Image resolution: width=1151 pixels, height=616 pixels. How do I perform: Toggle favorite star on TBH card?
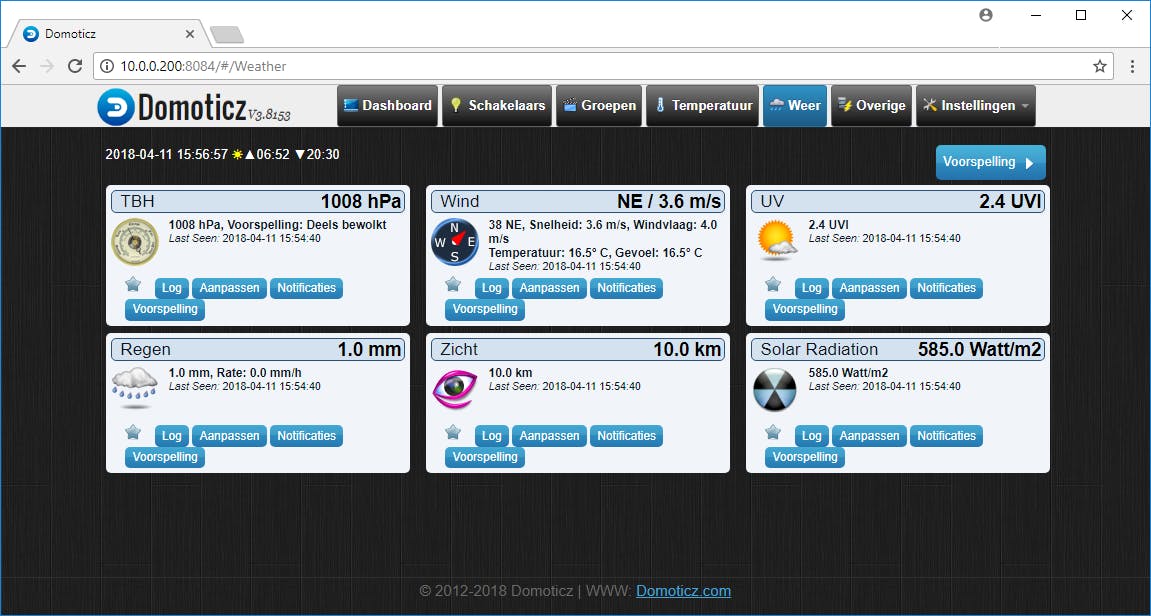(133, 283)
